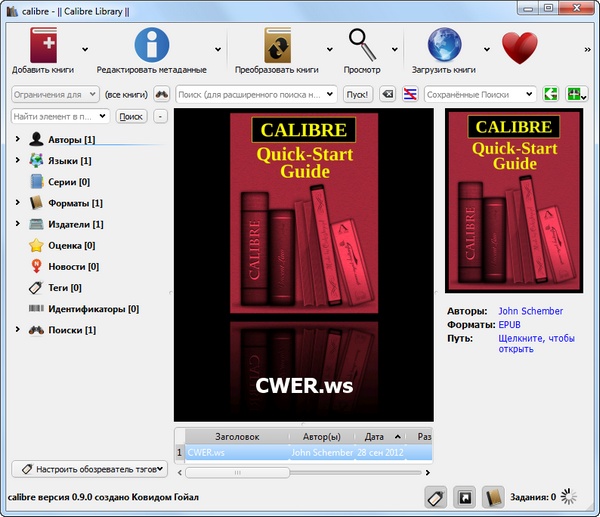Open the Add books dropdown arrow
This screenshot has width=600, height=517.
(85, 48)
